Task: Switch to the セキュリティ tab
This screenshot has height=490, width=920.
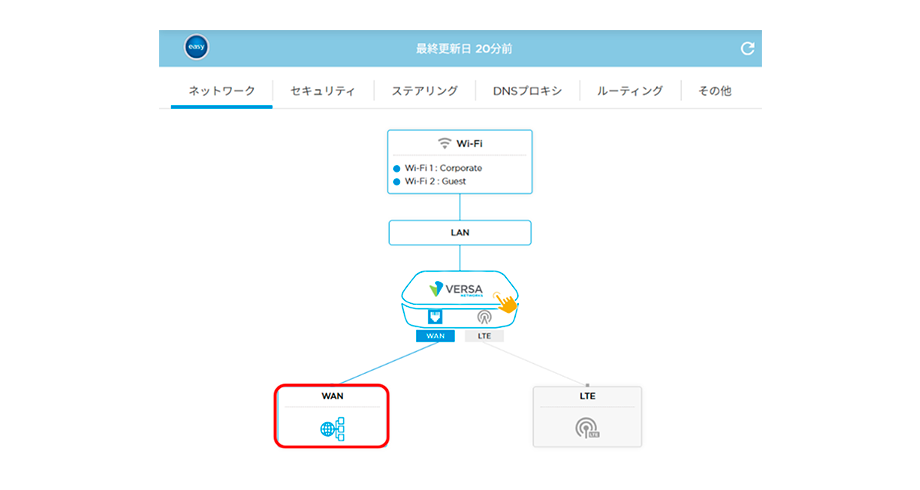Action: pos(323,91)
